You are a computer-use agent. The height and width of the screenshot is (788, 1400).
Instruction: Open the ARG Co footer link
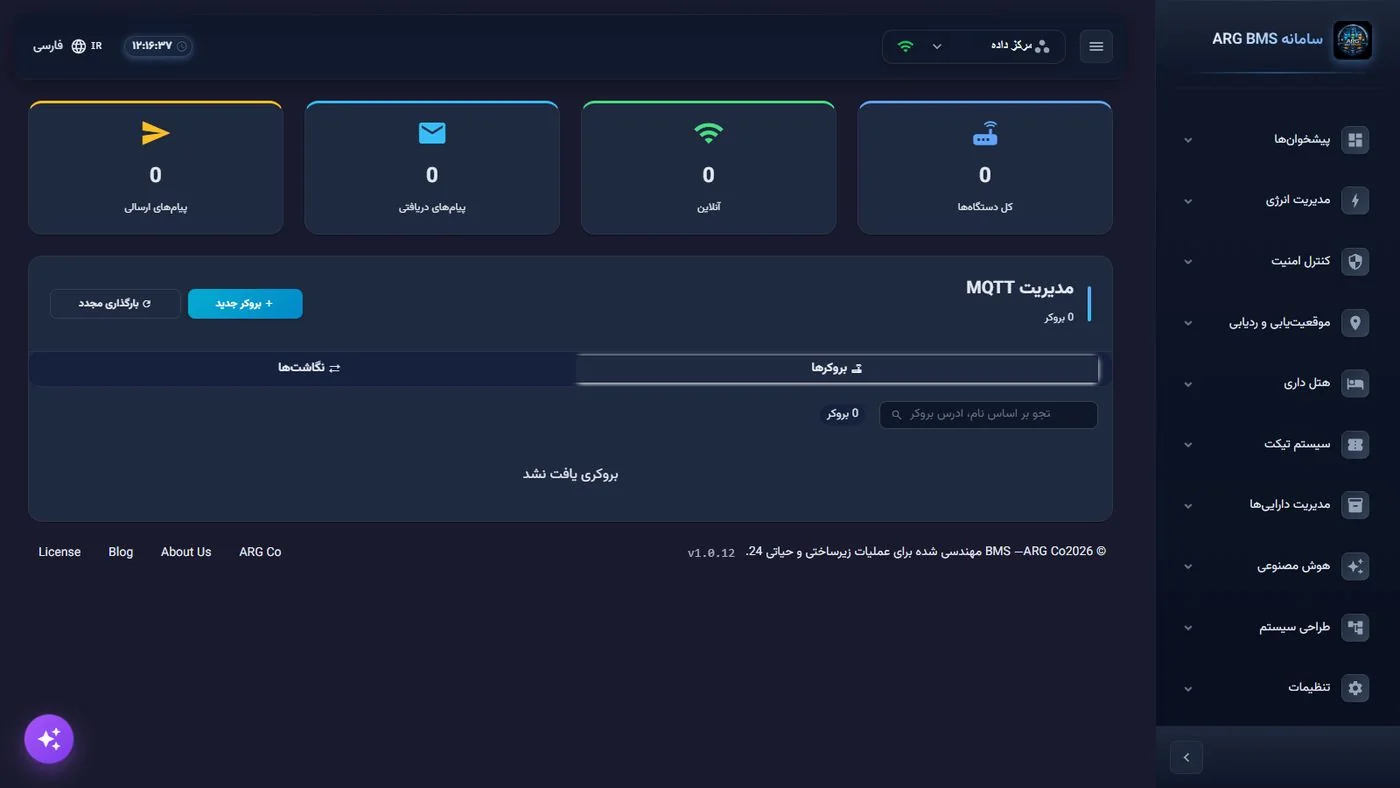(260, 552)
